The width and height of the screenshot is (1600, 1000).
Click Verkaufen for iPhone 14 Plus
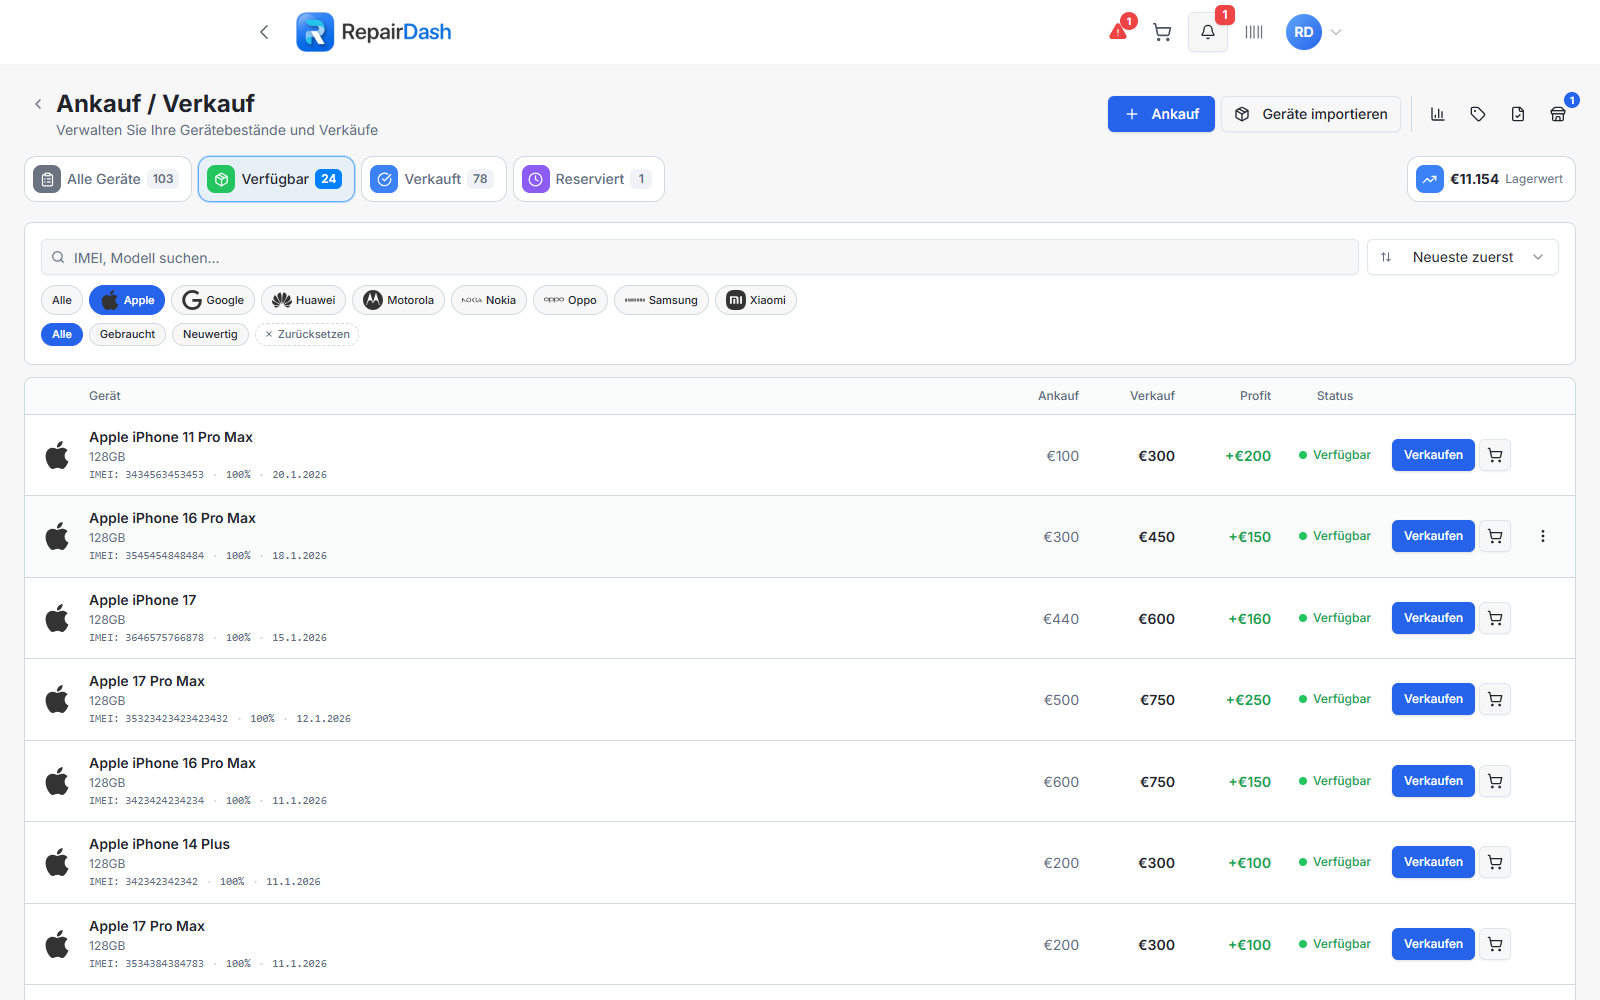click(x=1433, y=862)
